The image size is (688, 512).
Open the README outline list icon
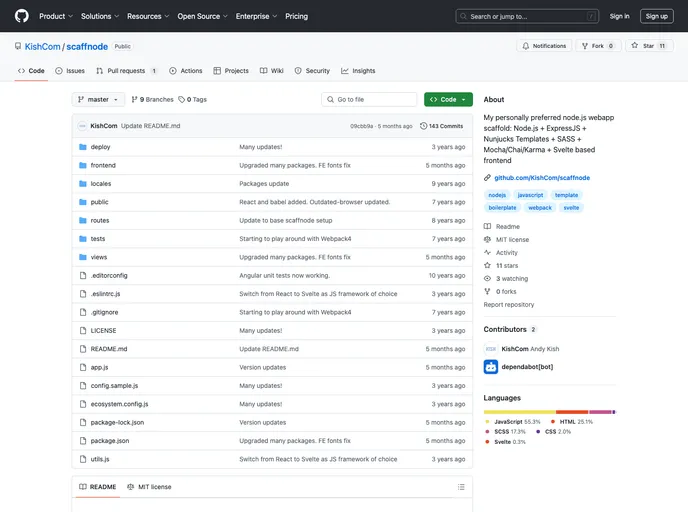(x=461, y=487)
